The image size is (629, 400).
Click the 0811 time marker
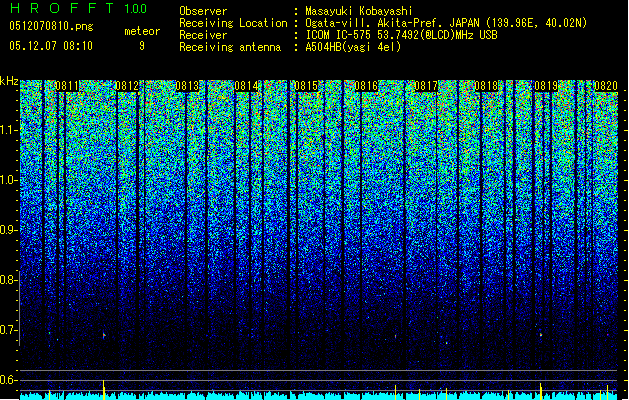67,86
